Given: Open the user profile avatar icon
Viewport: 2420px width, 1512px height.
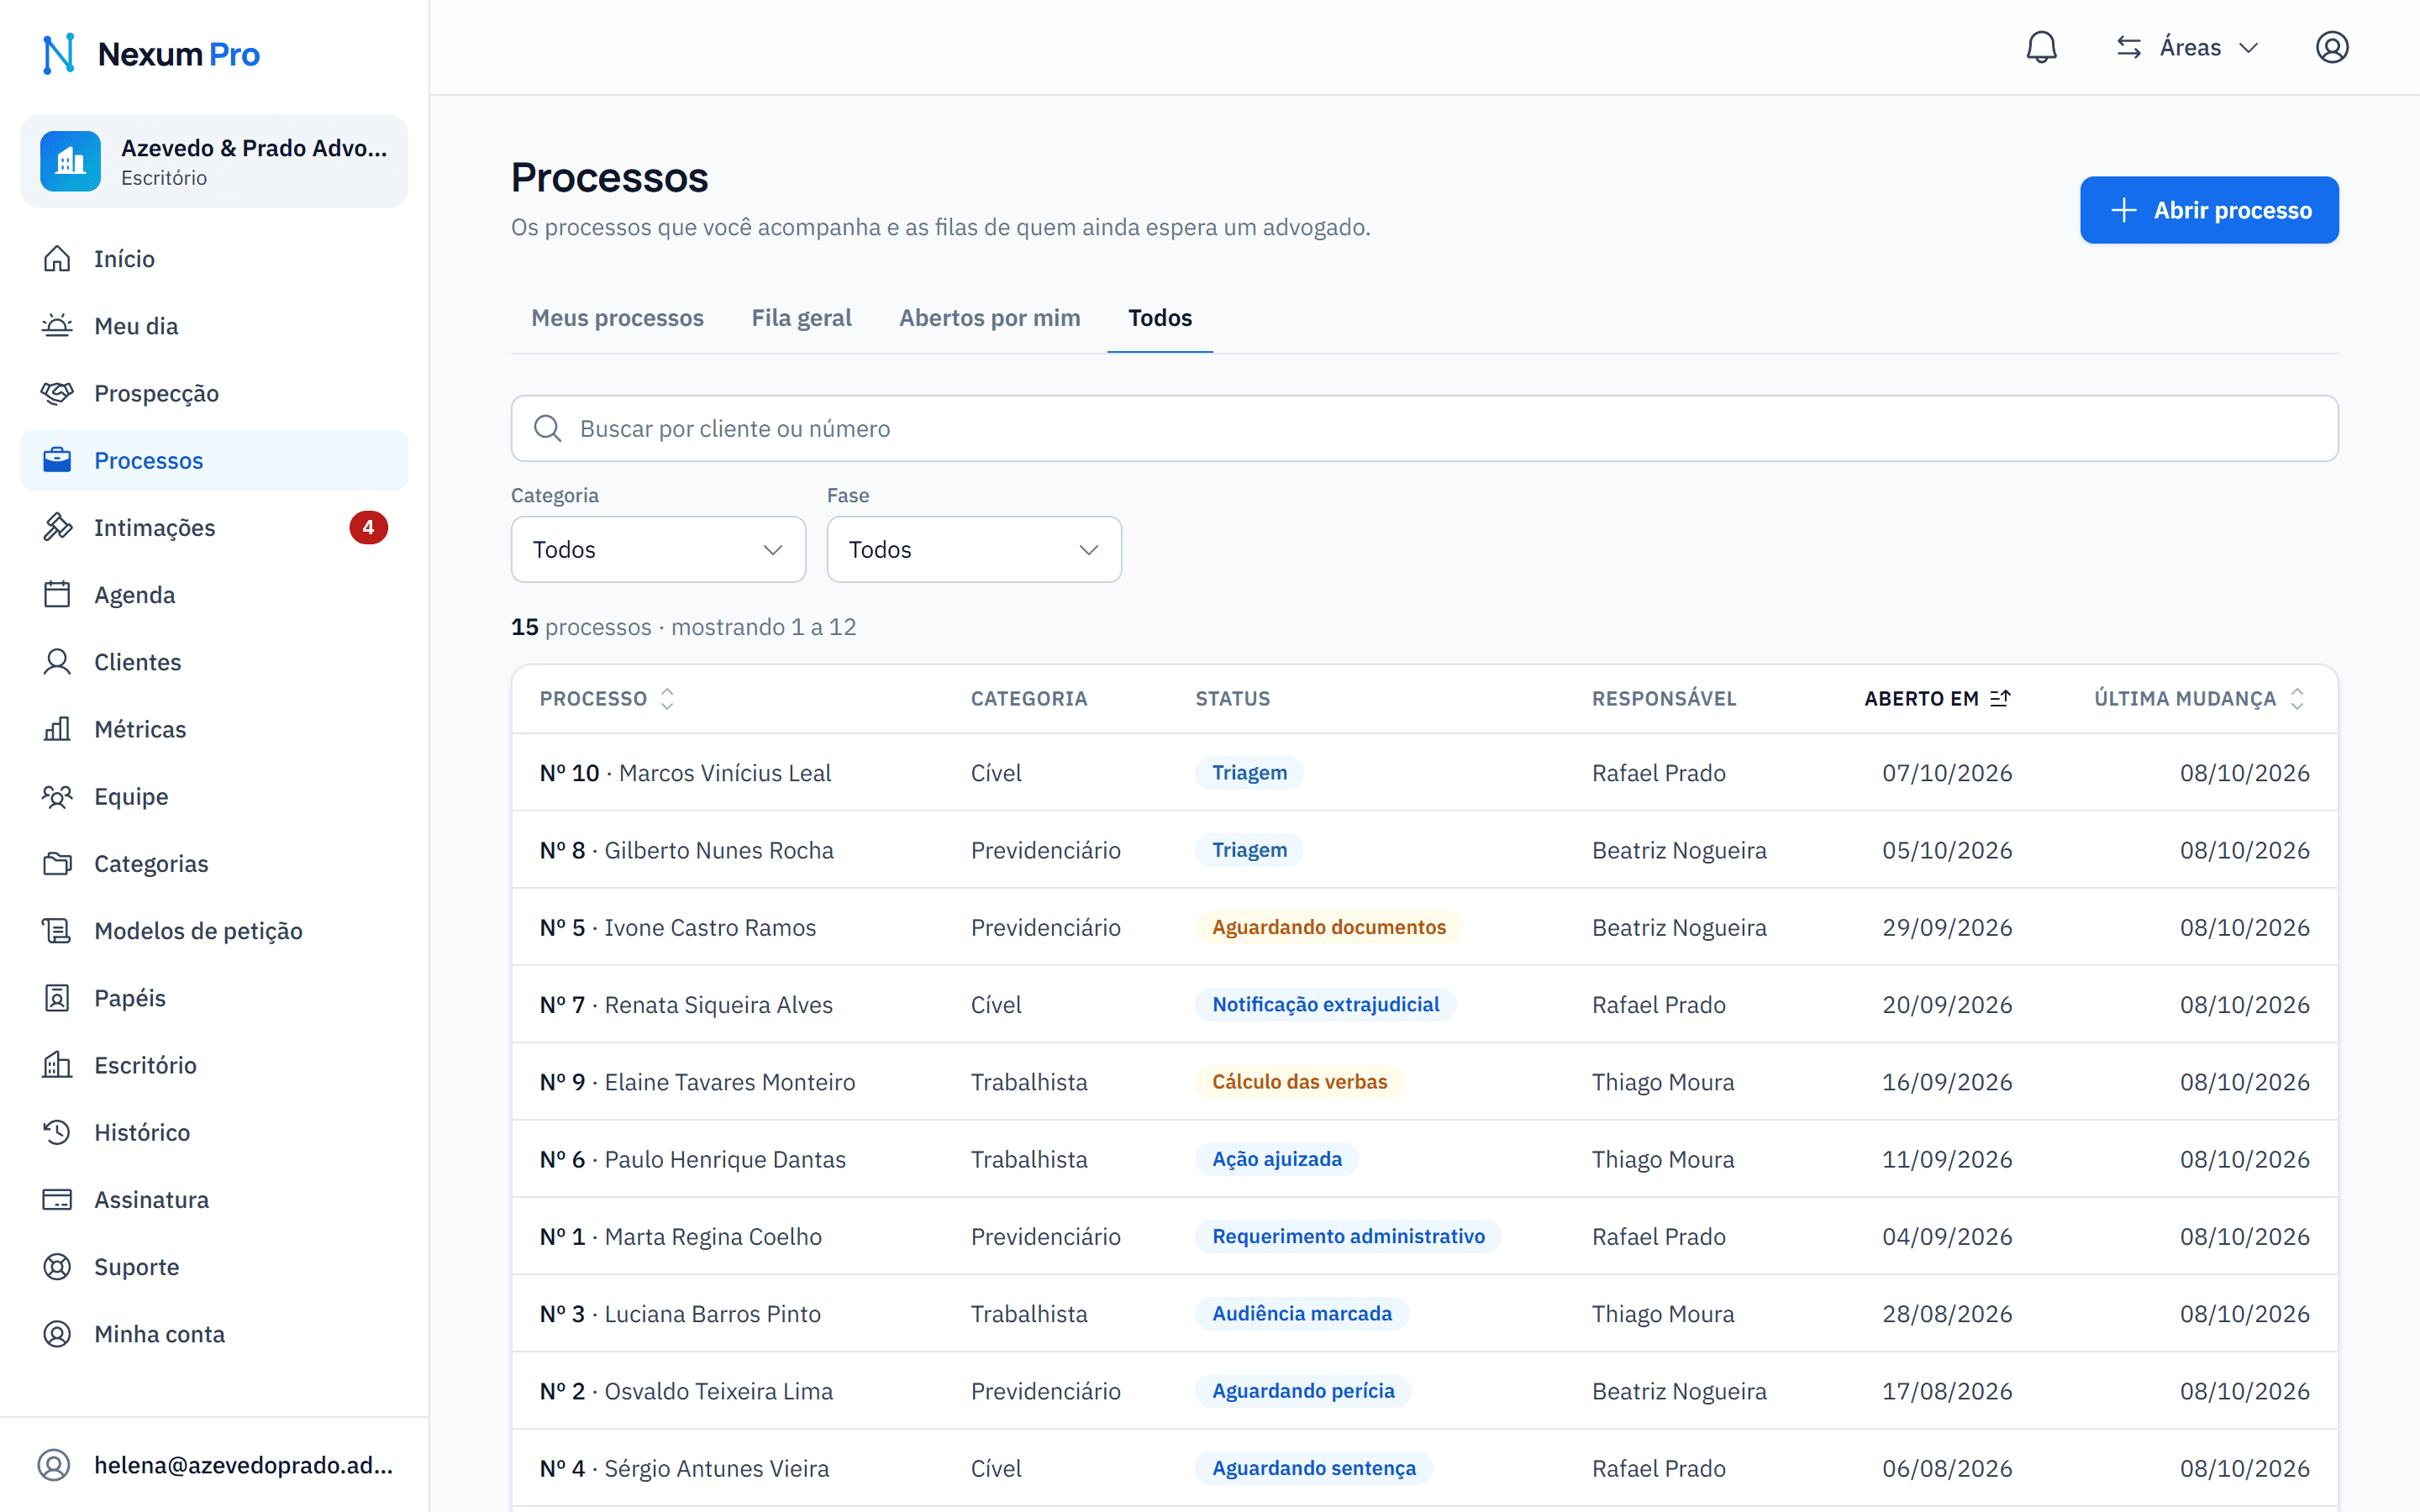Looking at the screenshot, I should [2331, 47].
